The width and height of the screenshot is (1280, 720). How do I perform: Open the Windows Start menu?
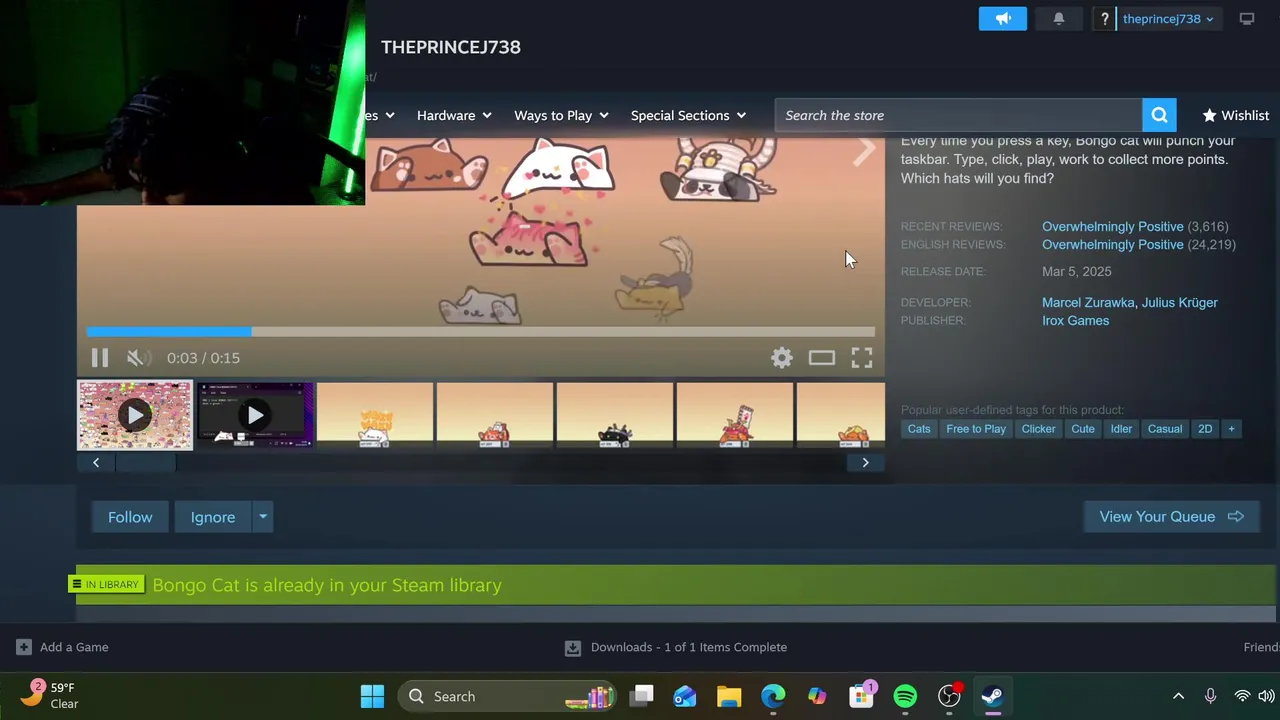point(372,696)
